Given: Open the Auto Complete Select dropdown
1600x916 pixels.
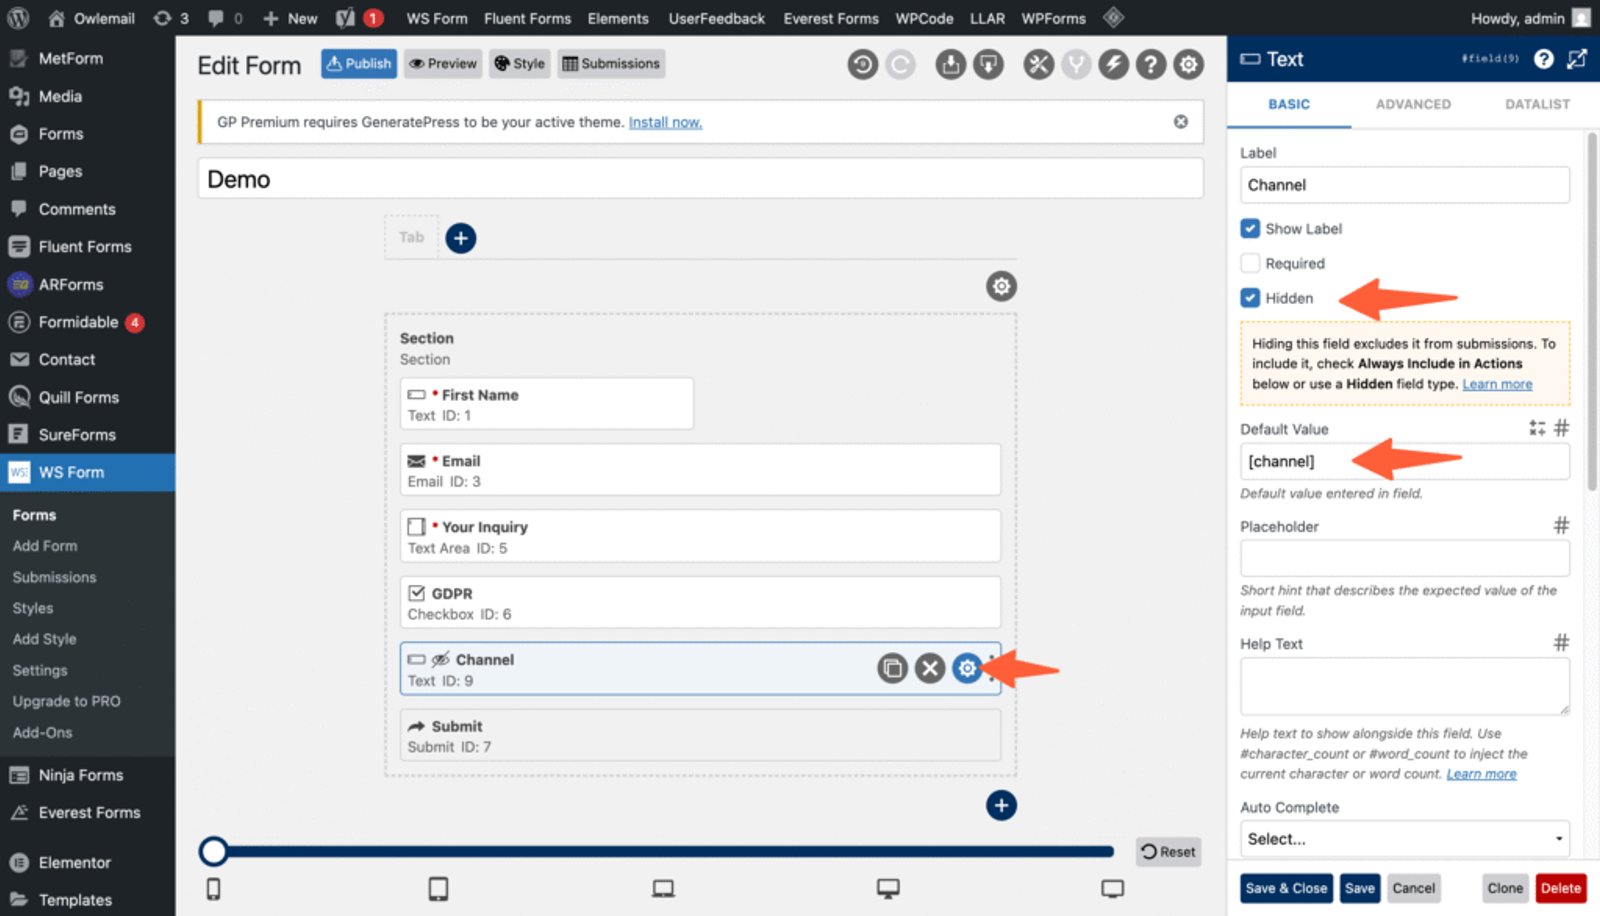Looking at the screenshot, I should pyautogui.click(x=1405, y=838).
